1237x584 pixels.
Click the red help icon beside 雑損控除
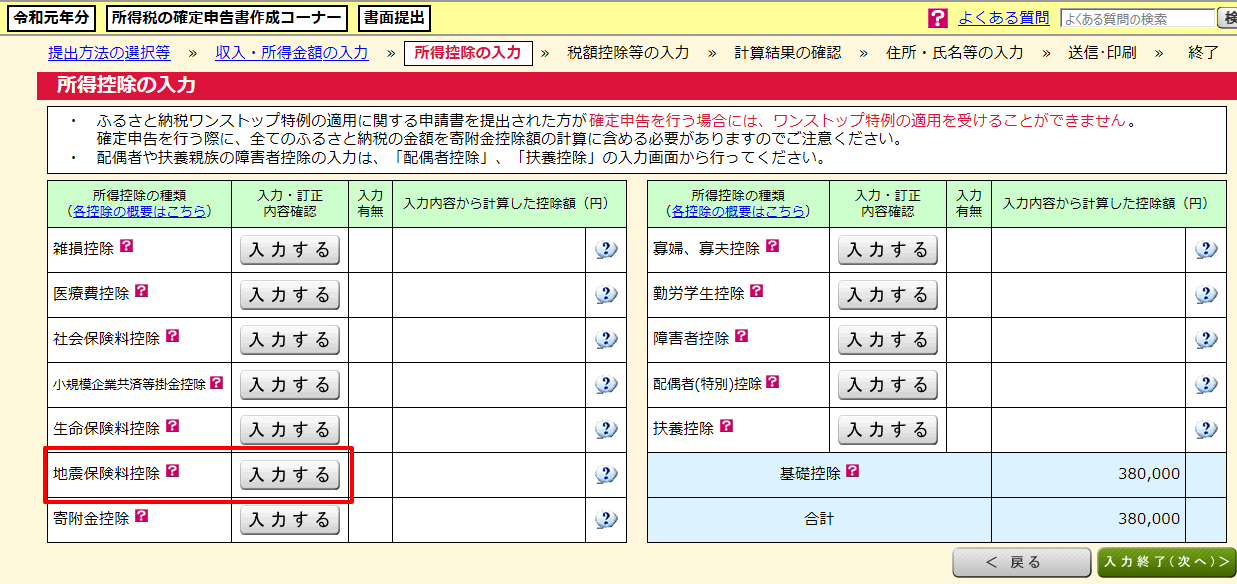pyautogui.click(x=126, y=246)
